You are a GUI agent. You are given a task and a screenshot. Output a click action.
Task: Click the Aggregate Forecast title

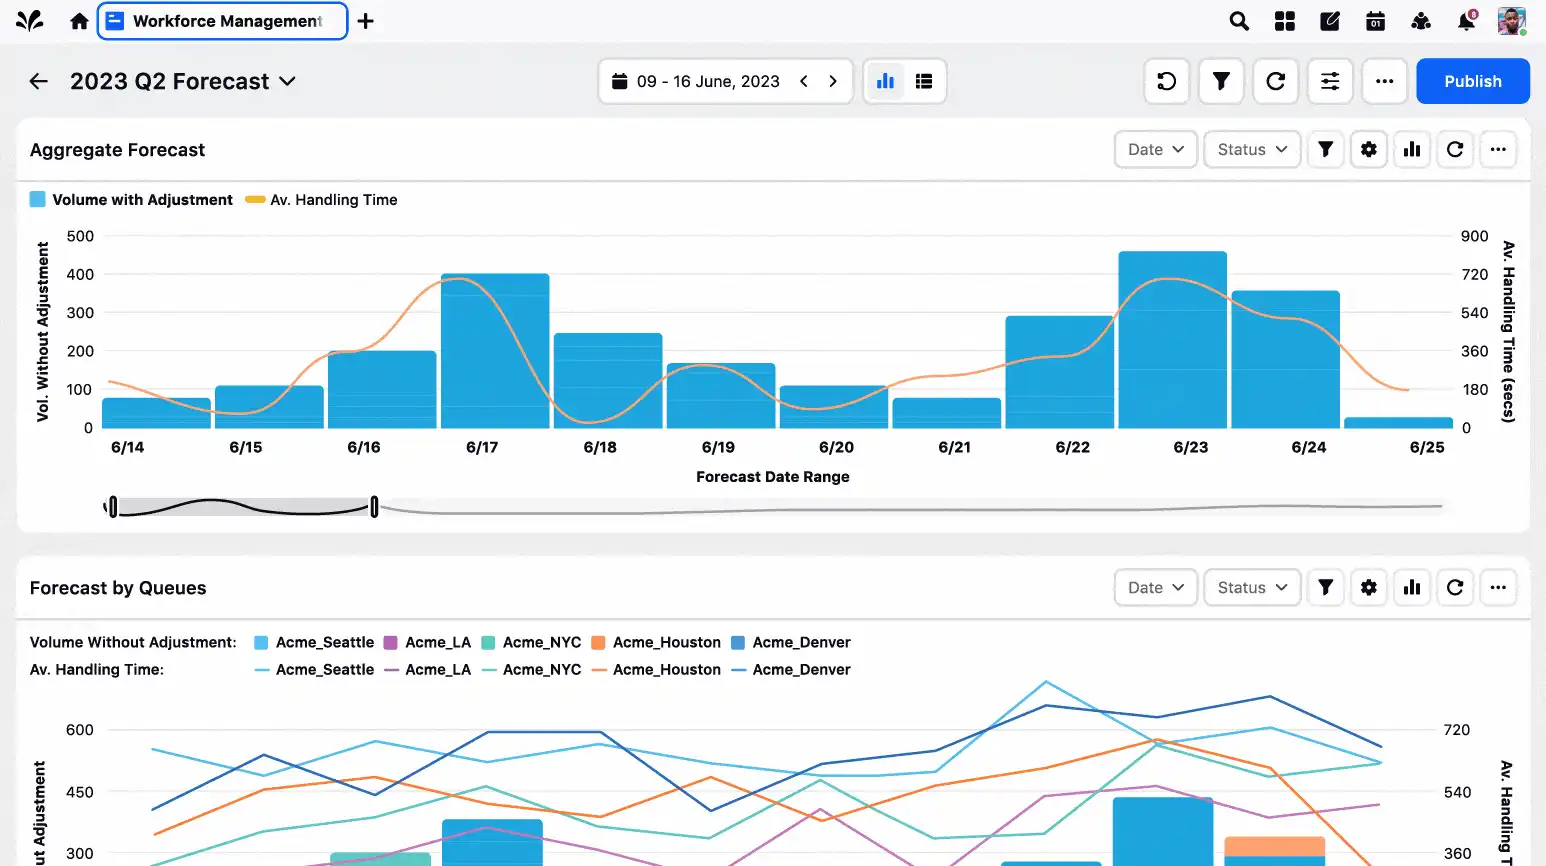[x=117, y=150]
